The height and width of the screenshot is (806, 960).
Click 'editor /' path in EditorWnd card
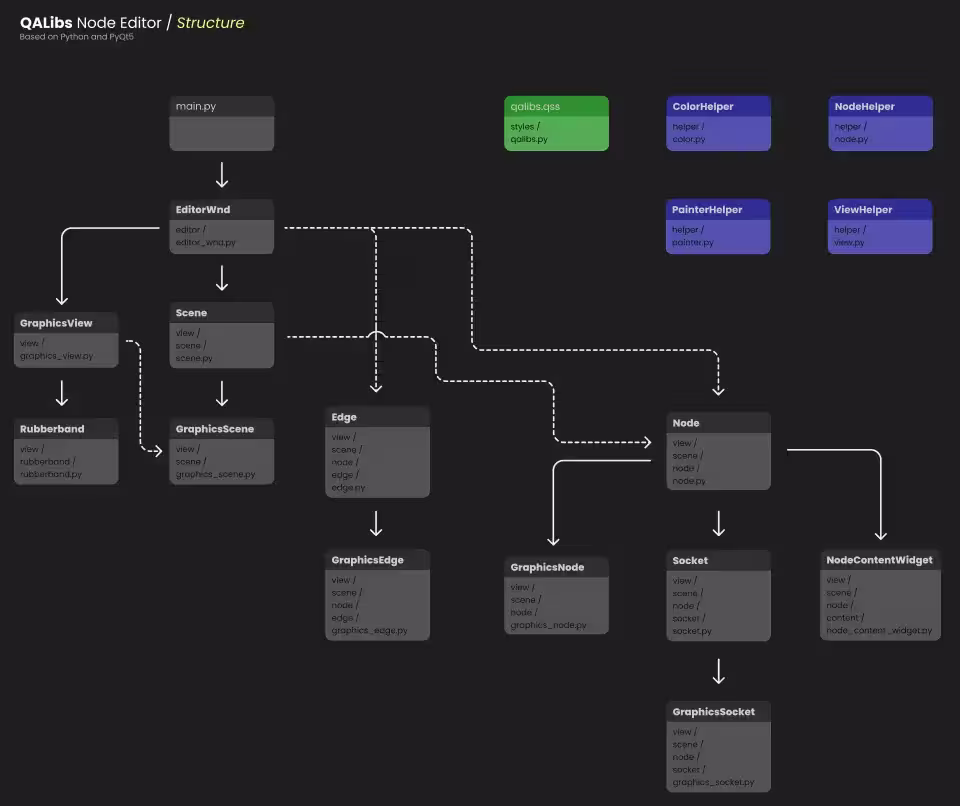tap(190, 230)
